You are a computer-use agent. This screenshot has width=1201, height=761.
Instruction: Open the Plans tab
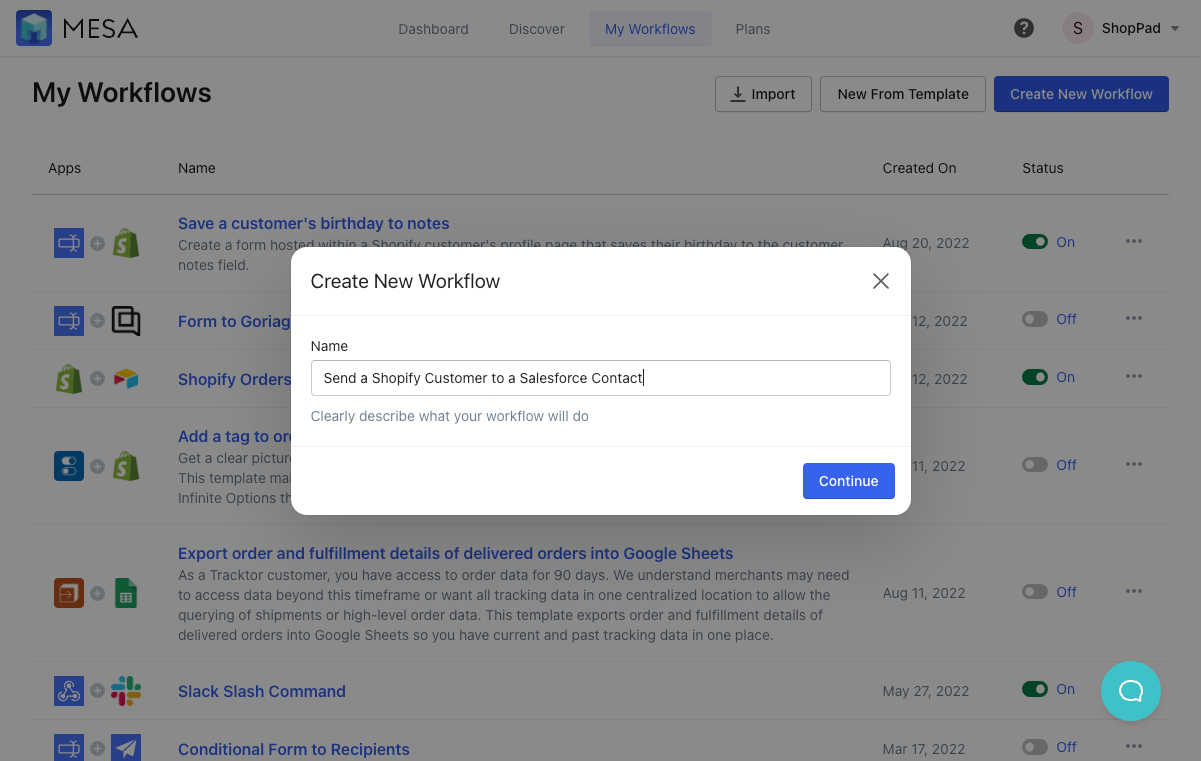point(753,29)
